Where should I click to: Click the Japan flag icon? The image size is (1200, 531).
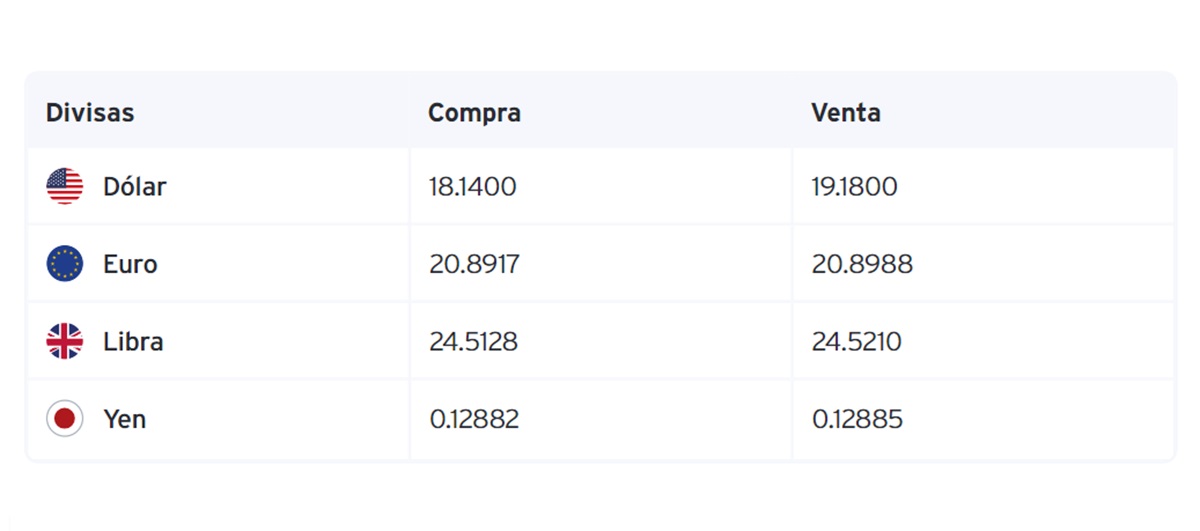pos(65,418)
